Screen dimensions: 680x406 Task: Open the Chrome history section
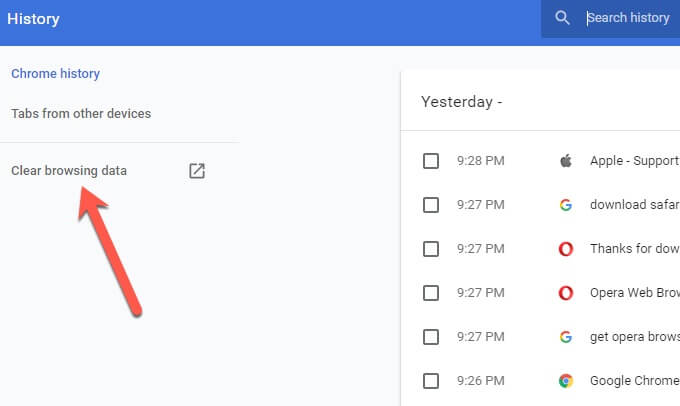55,74
